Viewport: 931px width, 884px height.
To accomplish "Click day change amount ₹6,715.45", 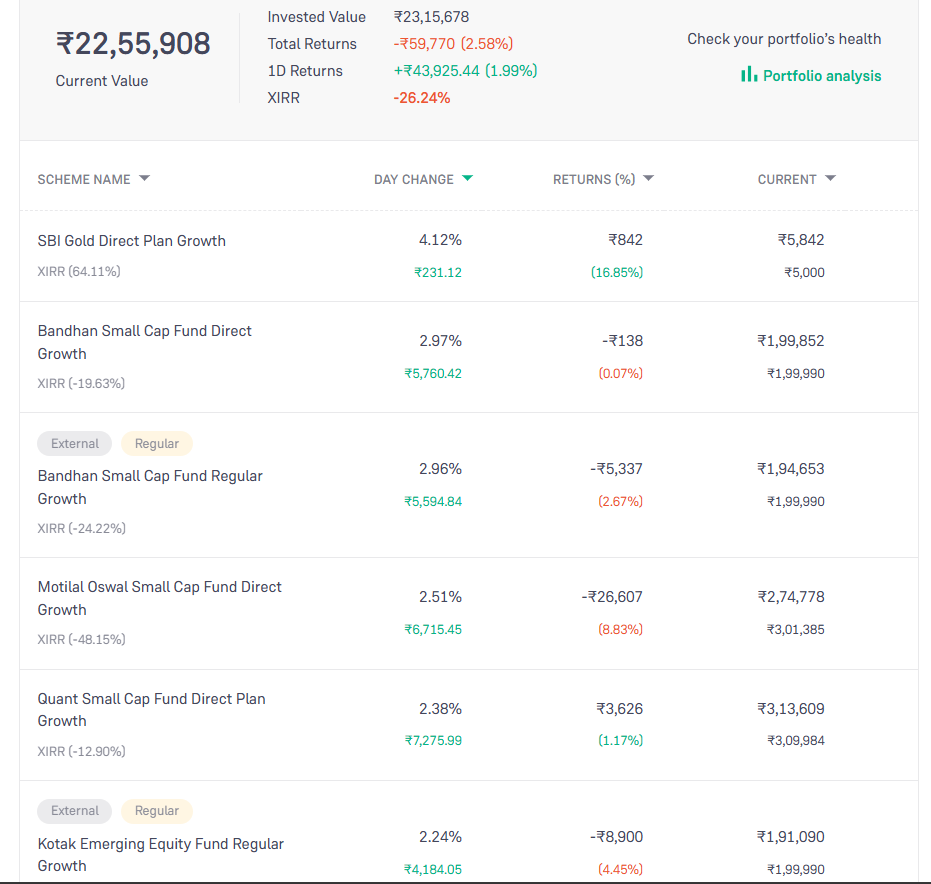I will click(x=433, y=629).
